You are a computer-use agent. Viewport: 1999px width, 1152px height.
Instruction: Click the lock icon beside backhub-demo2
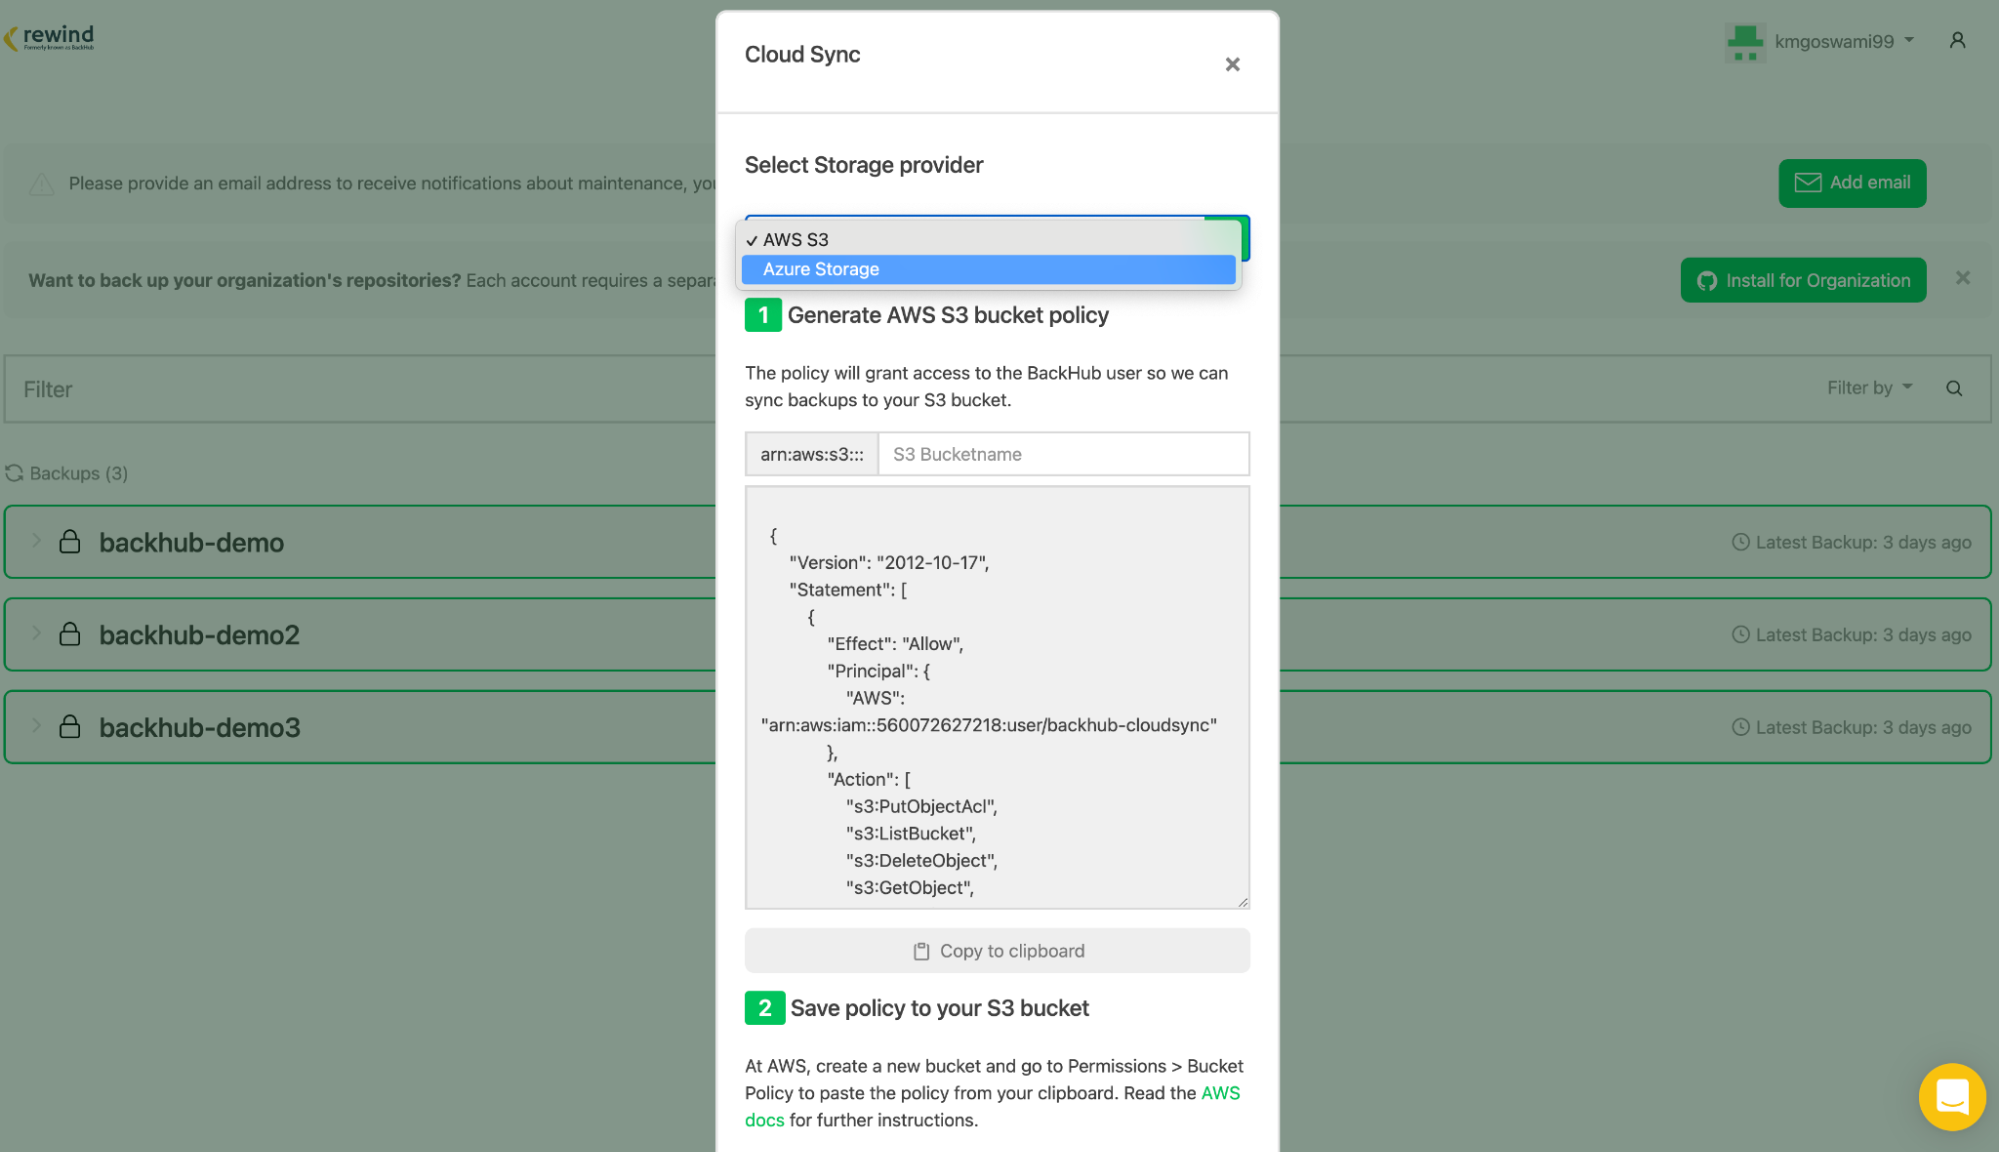[69, 634]
